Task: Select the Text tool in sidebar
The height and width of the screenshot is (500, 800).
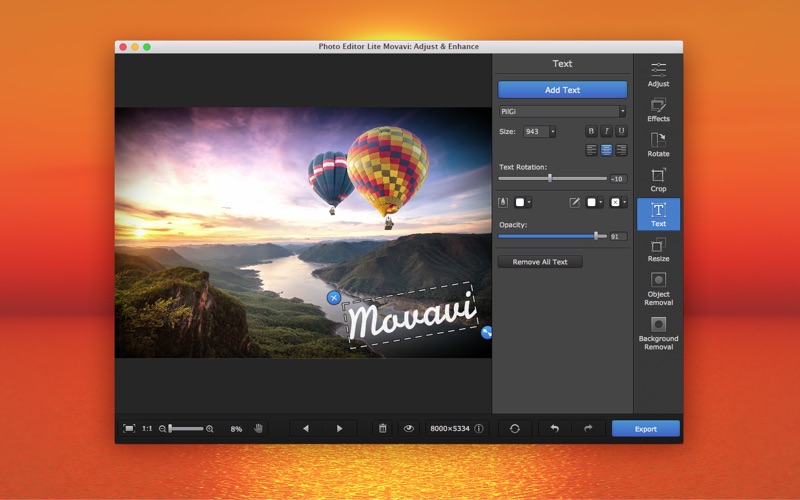Action: [x=658, y=214]
